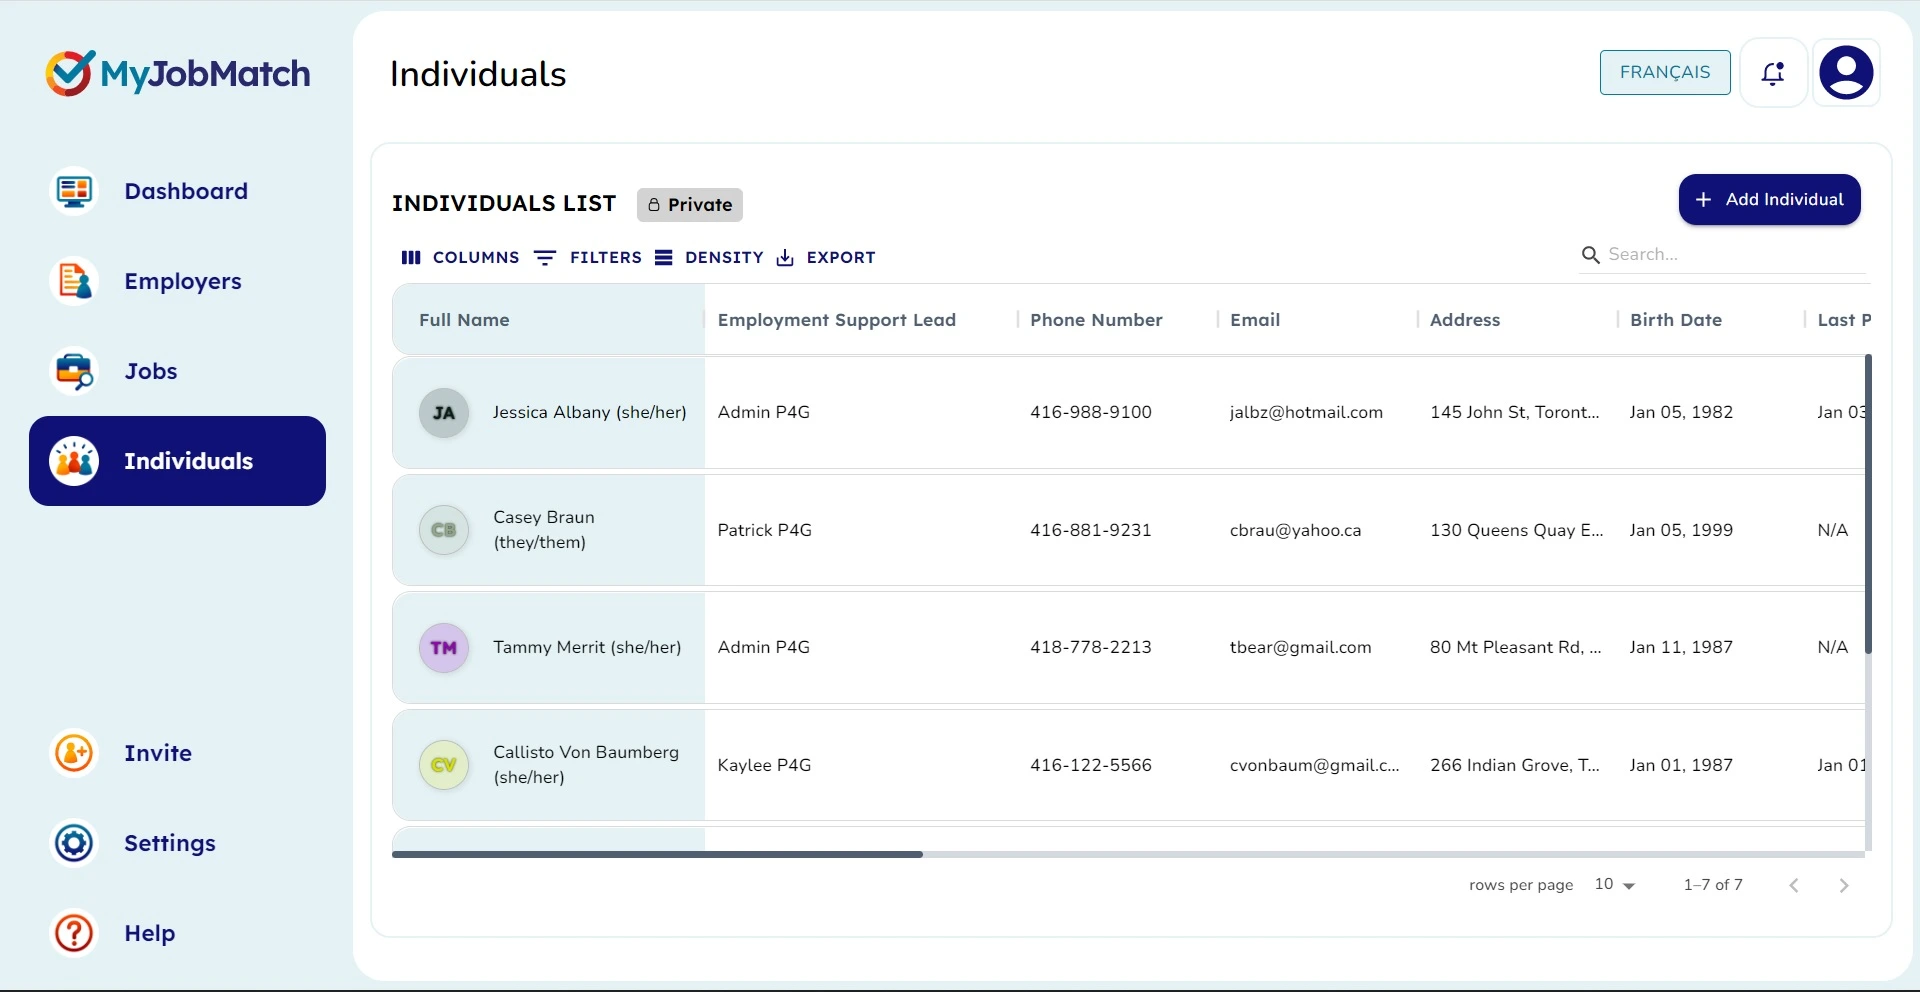
Task: Go to next page arrow
Action: click(x=1844, y=885)
